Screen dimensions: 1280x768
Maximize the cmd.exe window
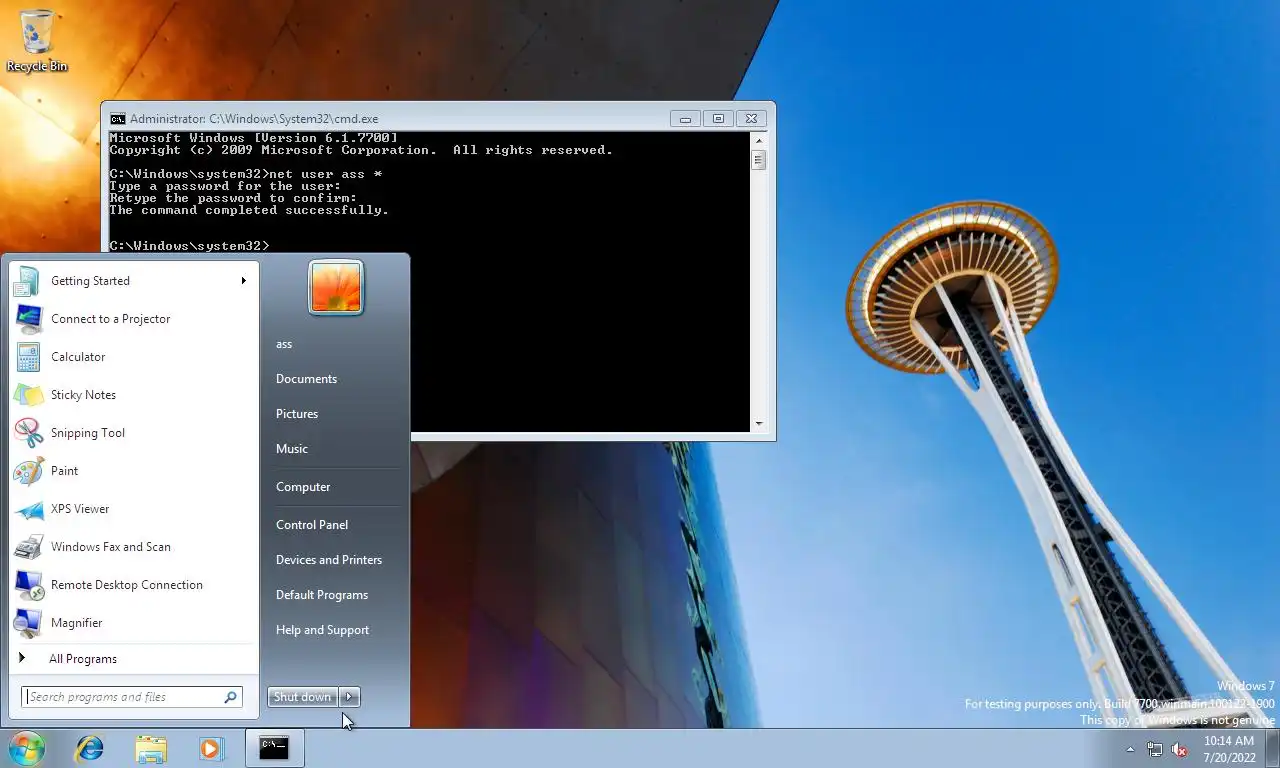pos(718,118)
